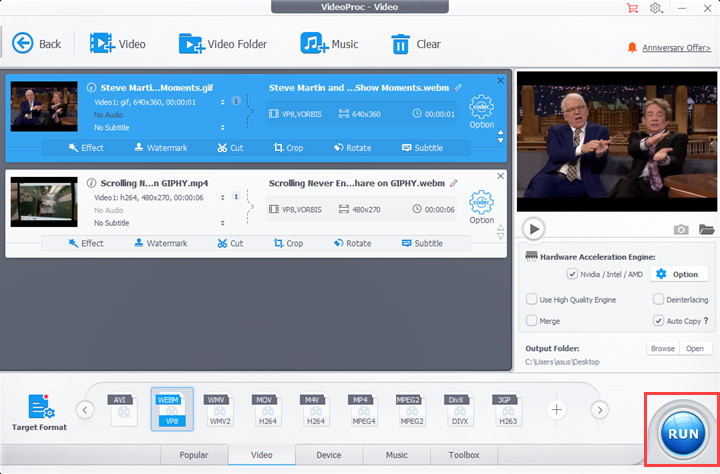Take a snapshot with camera icon
Screen dimensions: 720x474
pyautogui.click(x=681, y=229)
